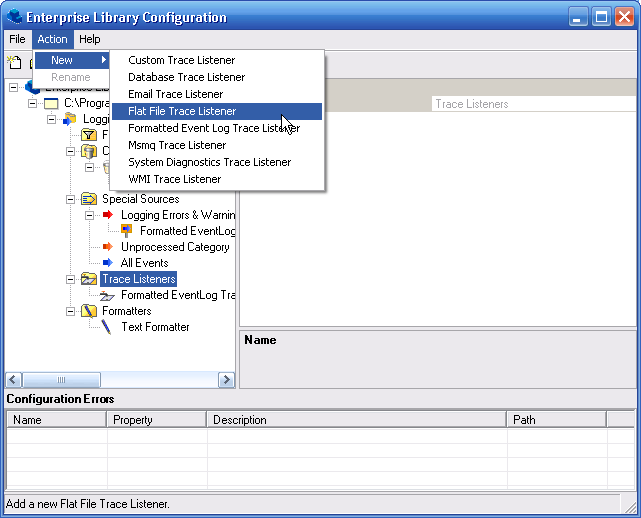The image size is (641, 518).
Task: Click the Formatters node icon
Action: coord(88,311)
